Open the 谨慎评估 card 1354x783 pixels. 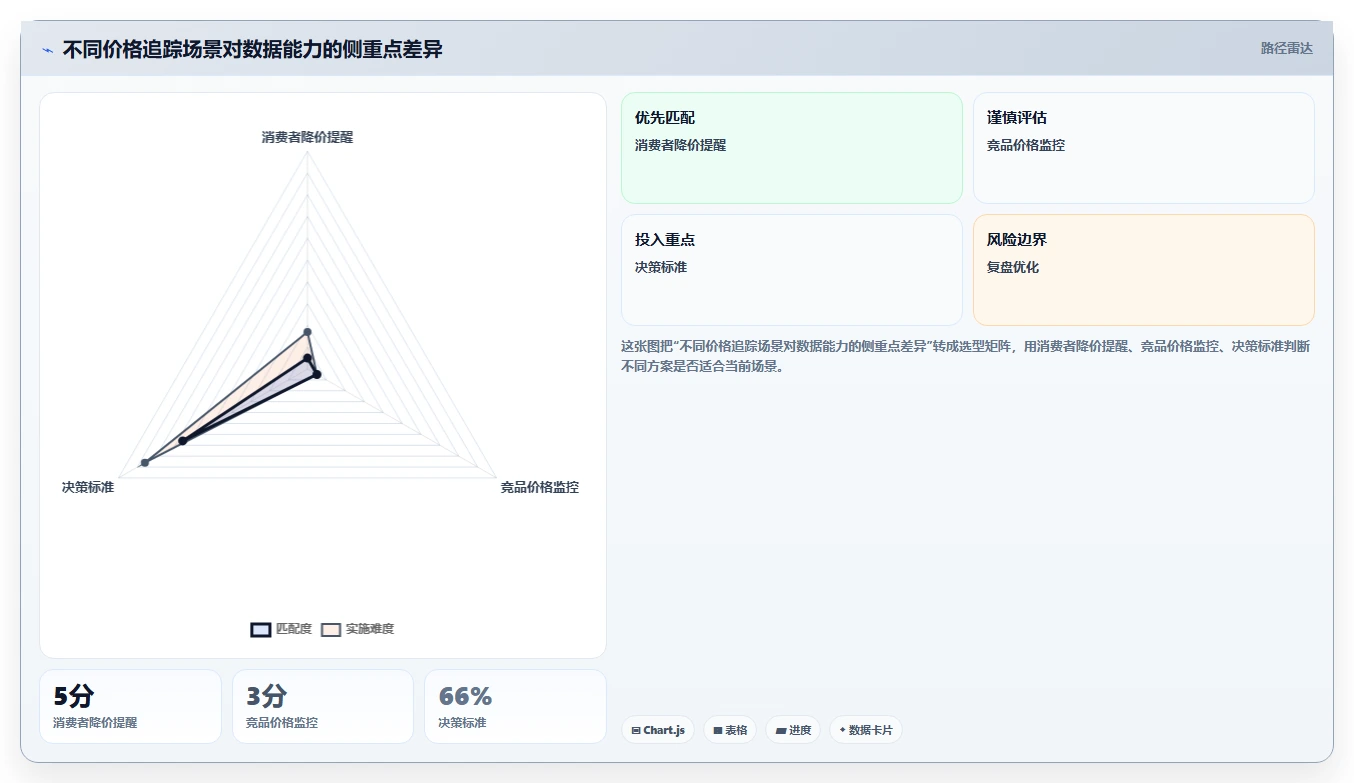(x=1143, y=148)
